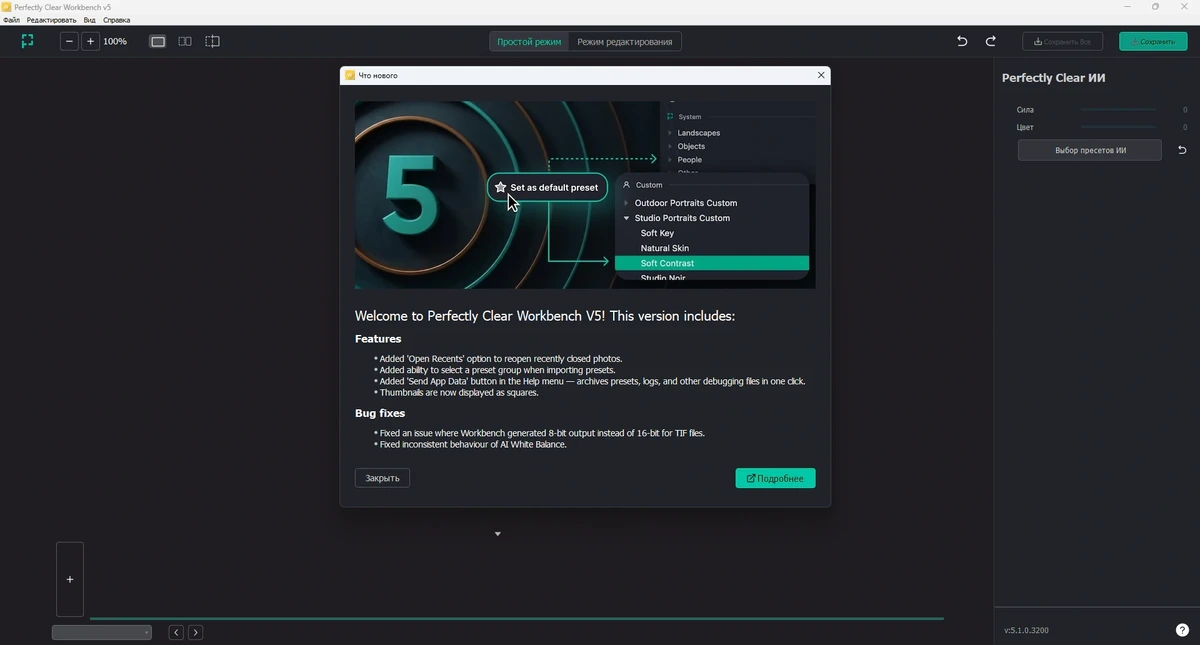Screen dimensions: 1200x645
Task: Adjust the Сила slider
Action: pos(1118,110)
